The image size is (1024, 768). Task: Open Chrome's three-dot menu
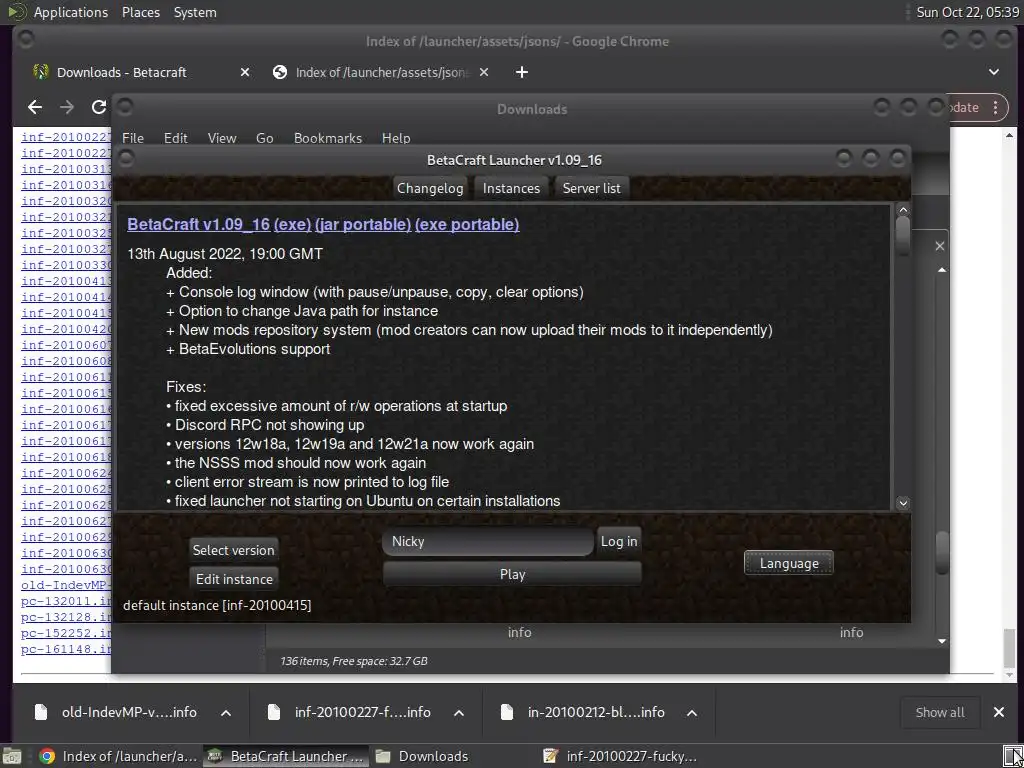coord(995,108)
